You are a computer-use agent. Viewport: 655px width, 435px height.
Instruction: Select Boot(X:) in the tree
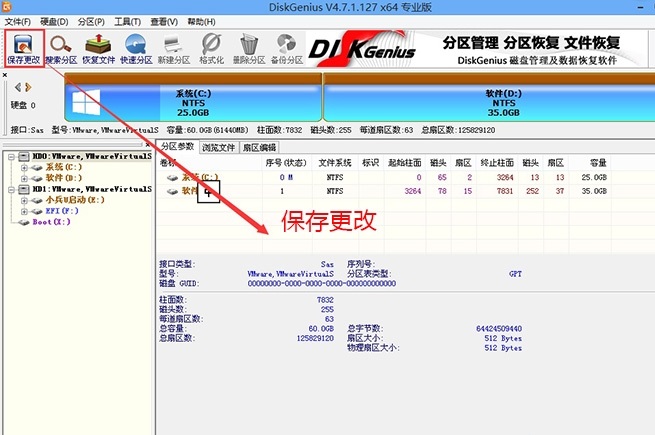tap(52, 222)
